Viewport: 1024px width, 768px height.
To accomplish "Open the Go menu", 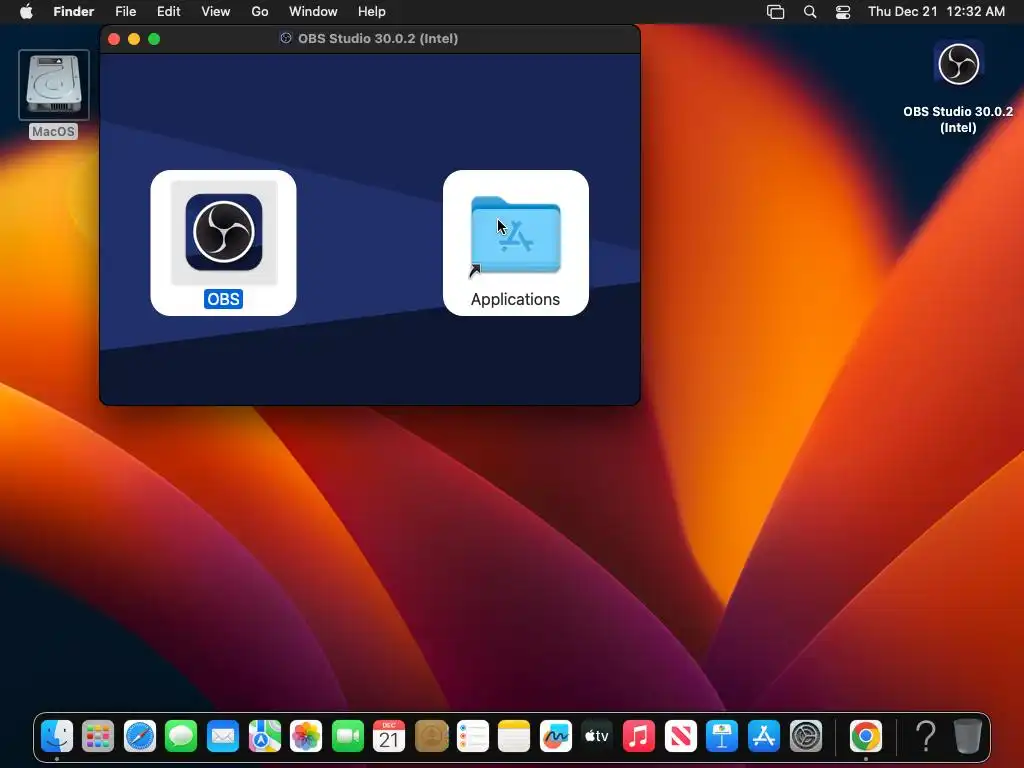I will coord(260,12).
